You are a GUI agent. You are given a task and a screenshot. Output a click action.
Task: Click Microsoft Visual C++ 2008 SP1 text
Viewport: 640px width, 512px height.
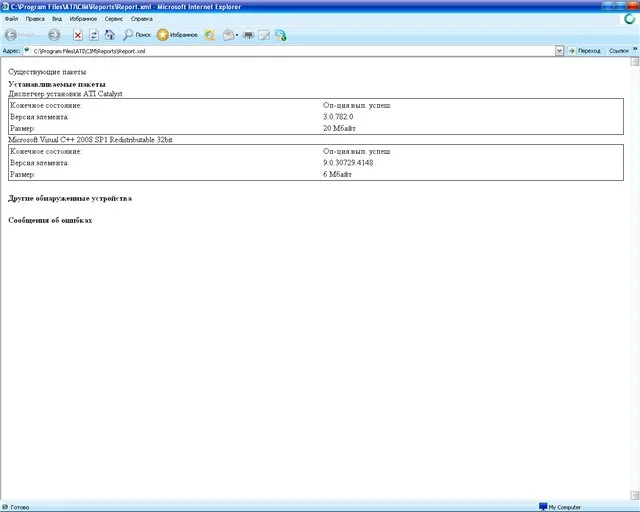90,140
